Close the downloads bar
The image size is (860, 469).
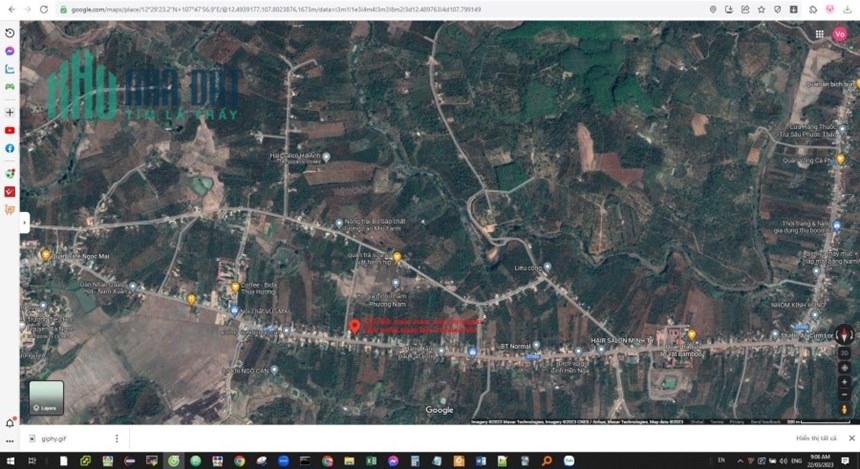pyautogui.click(x=851, y=438)
